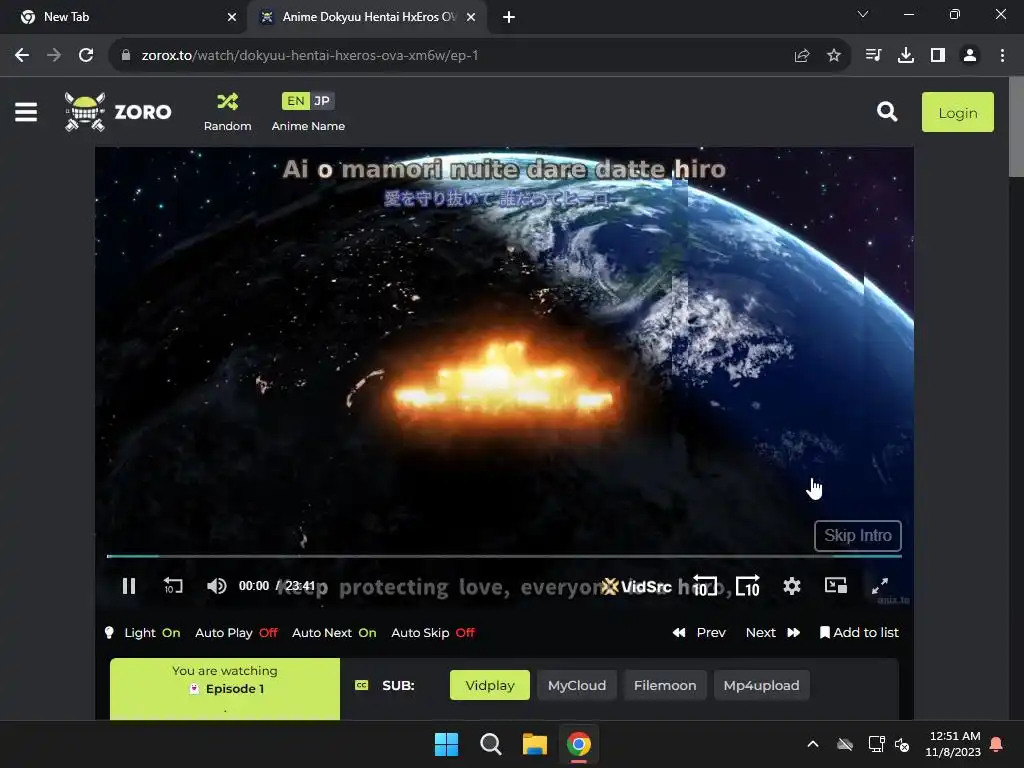Skip forward 10 seconds

click(x=748, y=586)
